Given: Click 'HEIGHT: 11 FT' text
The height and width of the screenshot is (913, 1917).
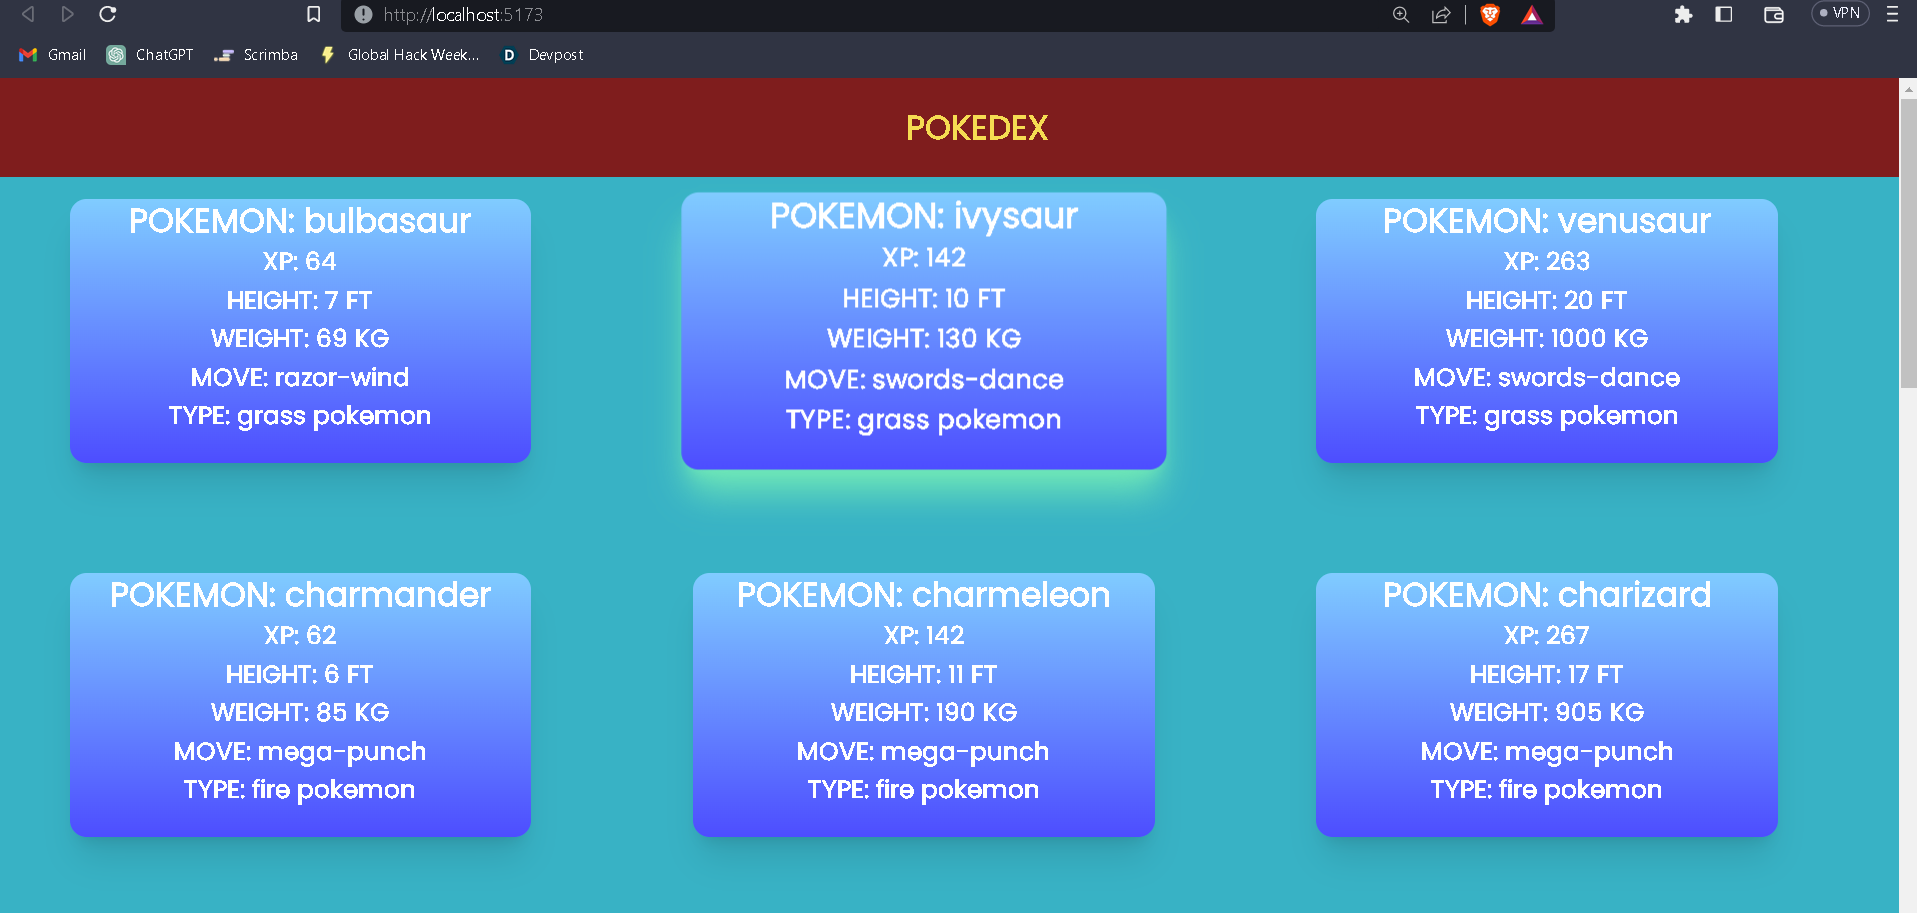Looking at the screenshot, I should click(x=924, y=674).
